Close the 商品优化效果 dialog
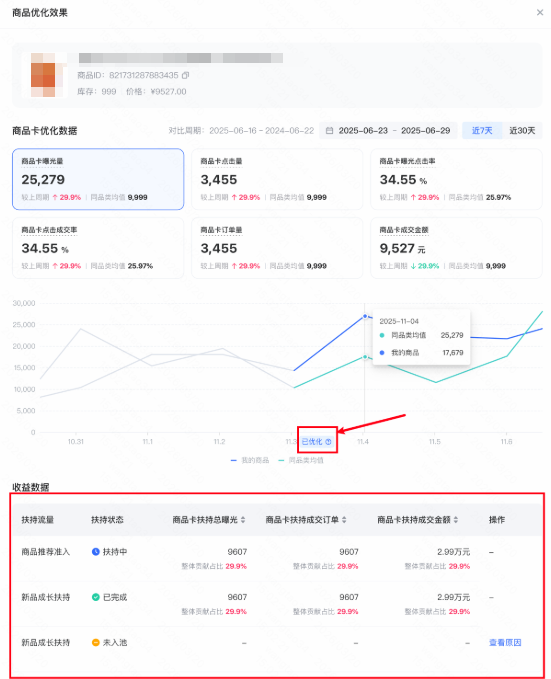Image resolution: width=551 pixels, height=679 pixels. click(x=540, y=13)
